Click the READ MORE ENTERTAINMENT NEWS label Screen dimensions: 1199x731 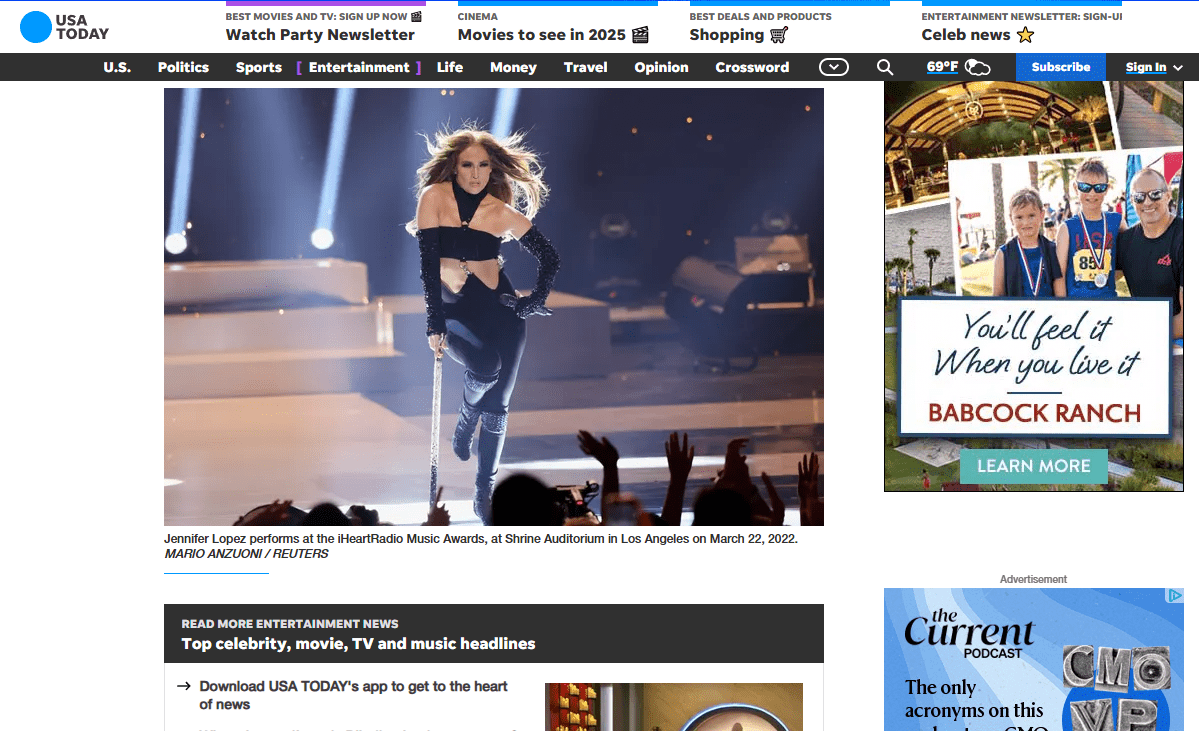[290, 624]
